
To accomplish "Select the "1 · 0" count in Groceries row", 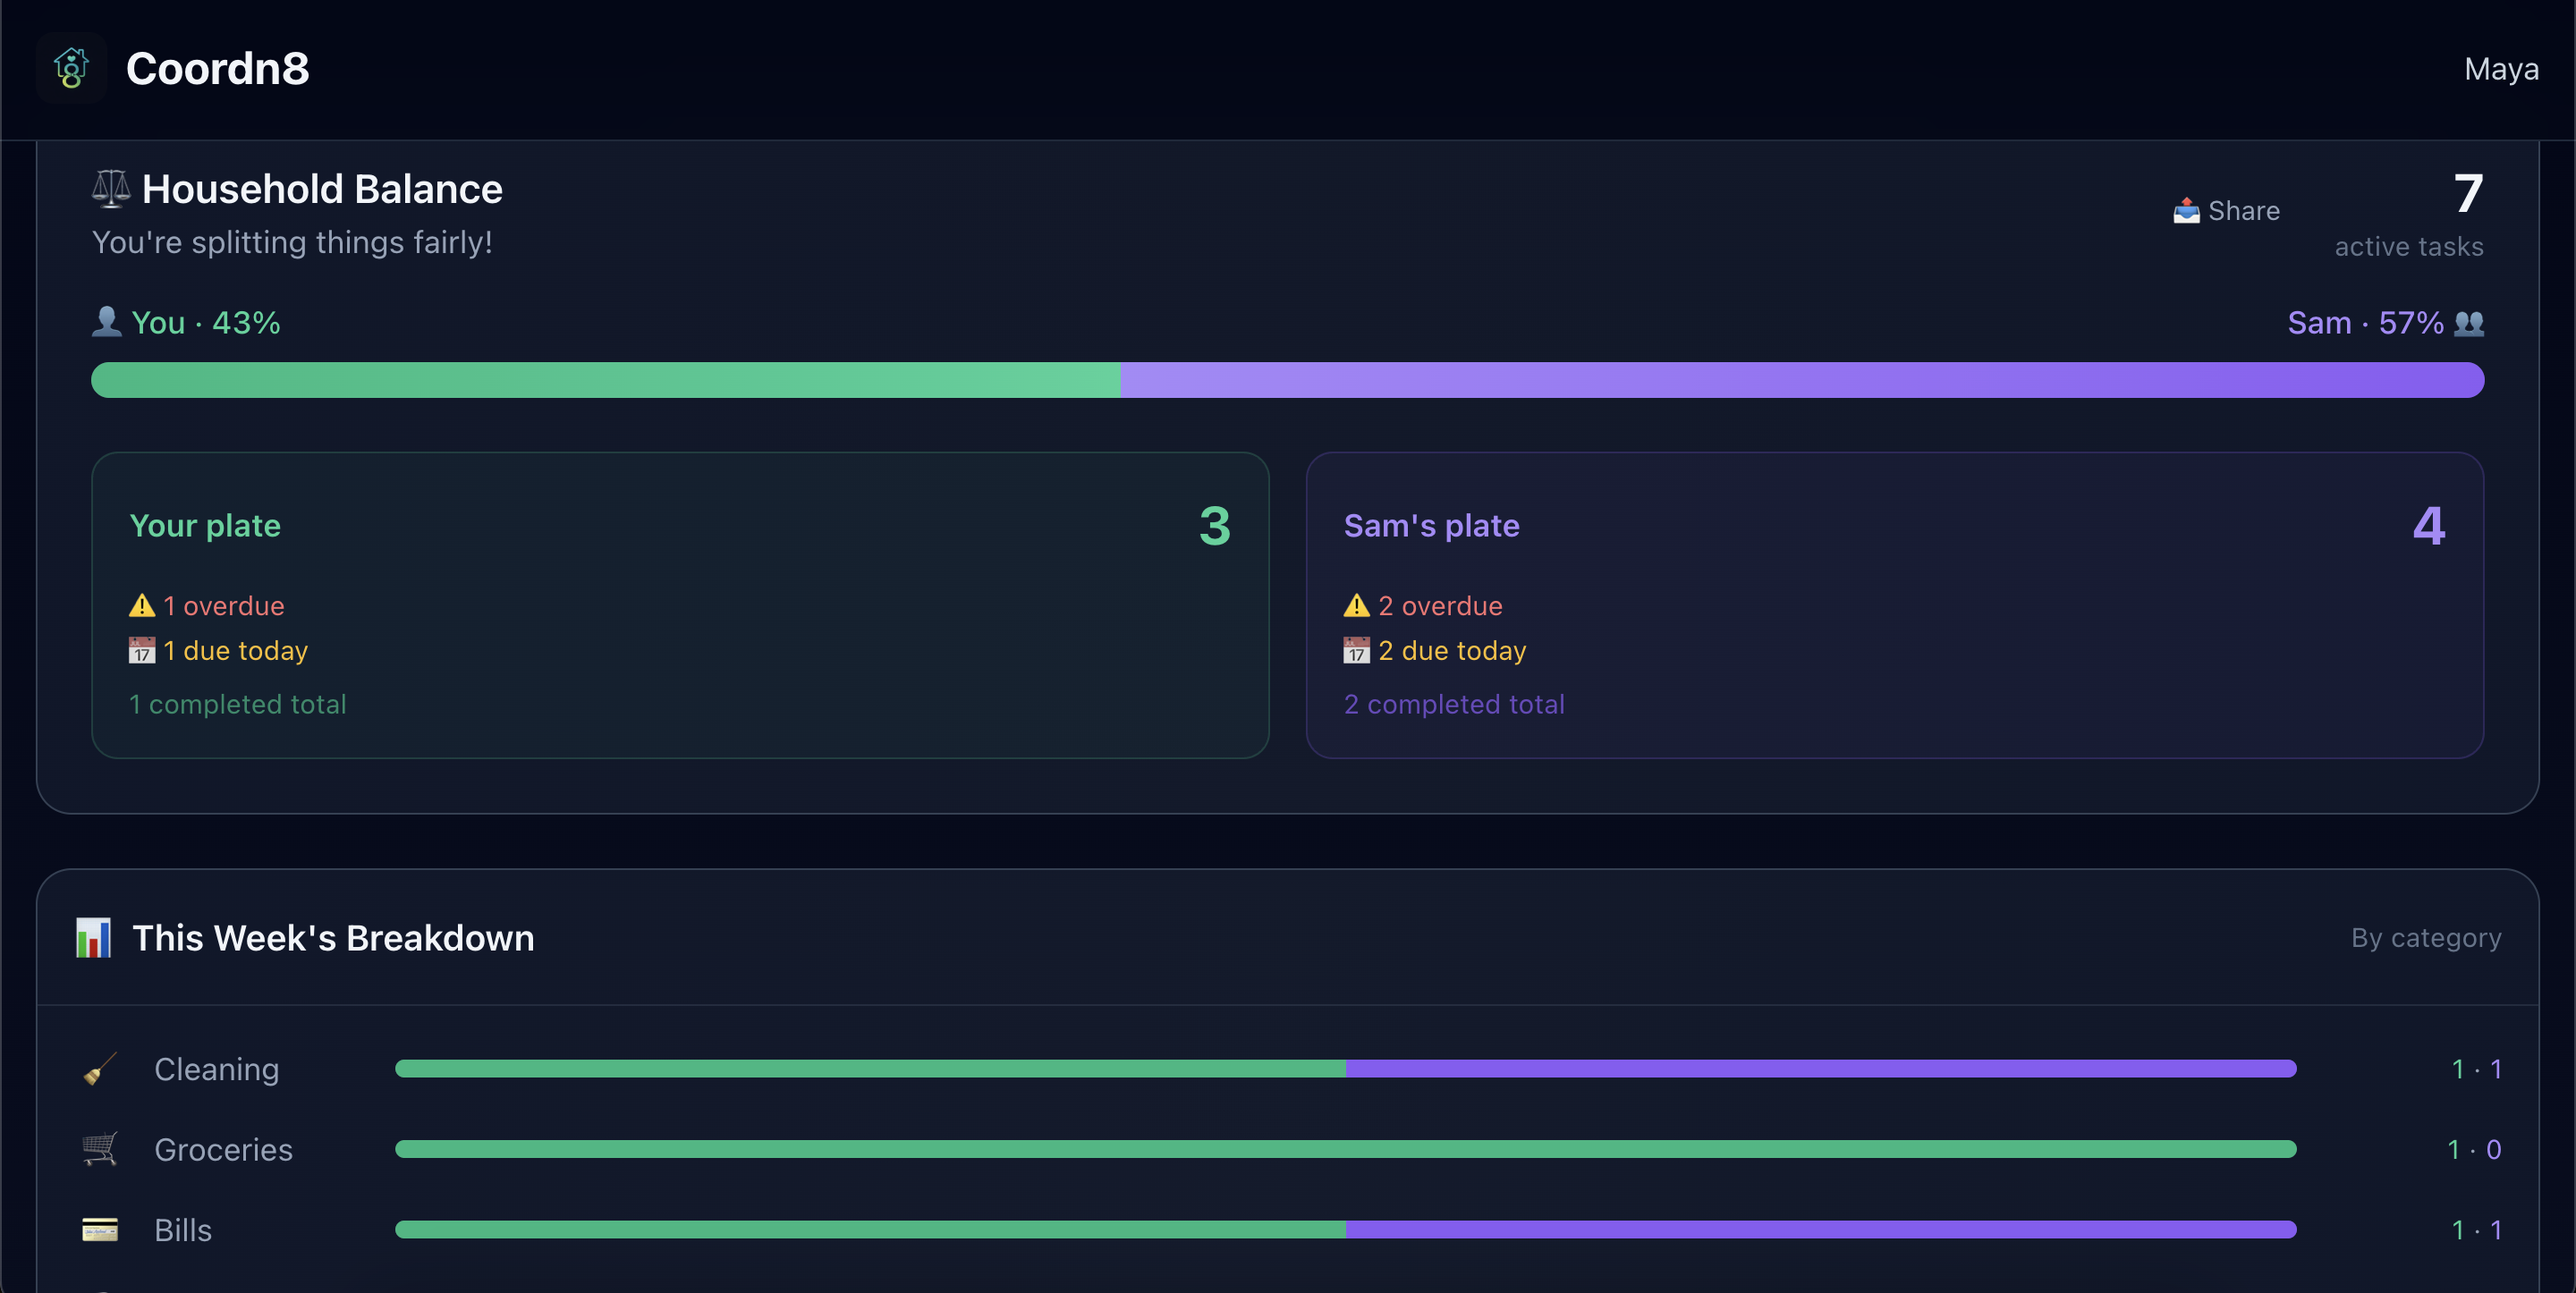I will [x=2474, y=1149].
